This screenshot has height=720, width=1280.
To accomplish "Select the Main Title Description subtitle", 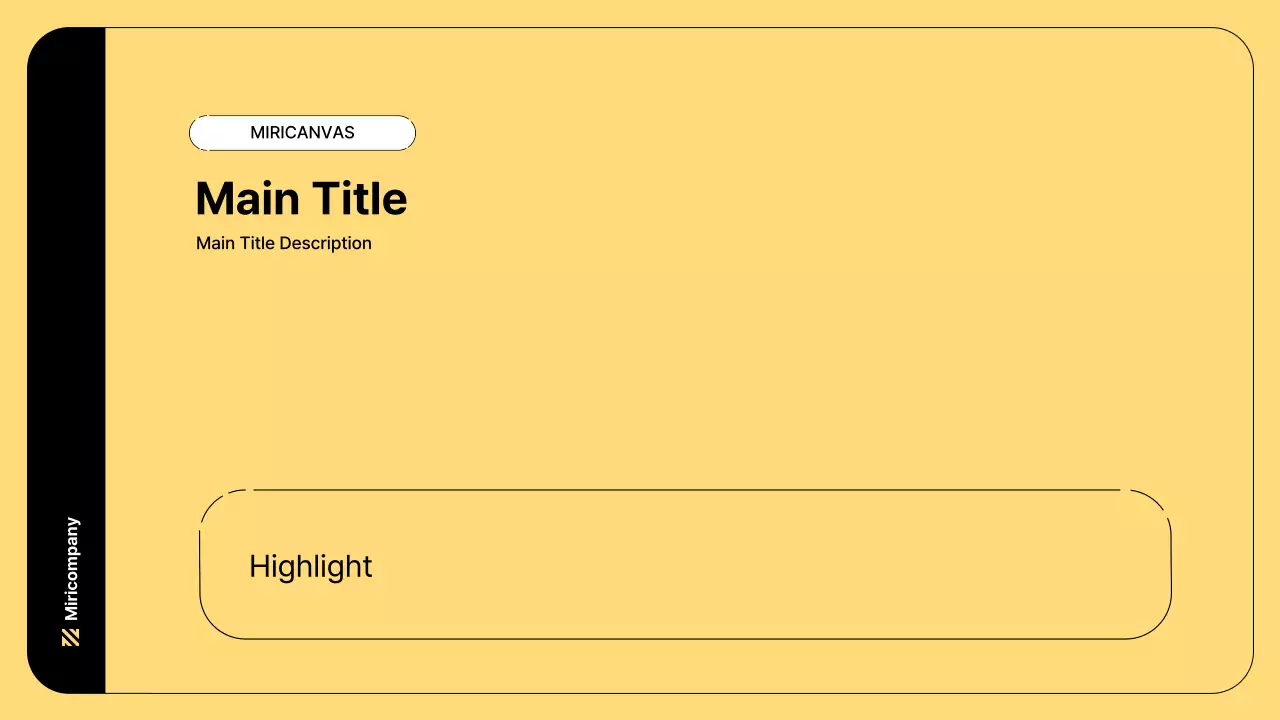I will coord(284,243).
